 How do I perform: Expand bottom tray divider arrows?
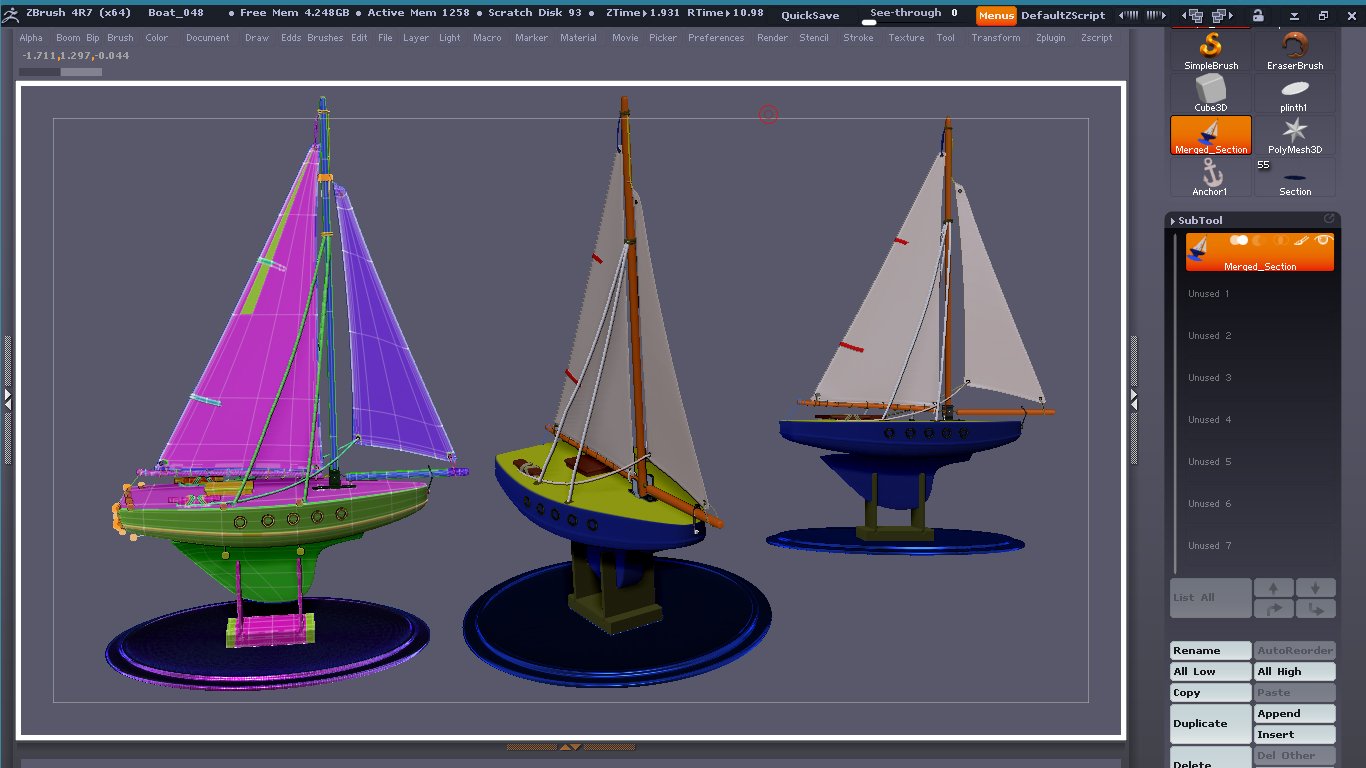click(570, 747)
